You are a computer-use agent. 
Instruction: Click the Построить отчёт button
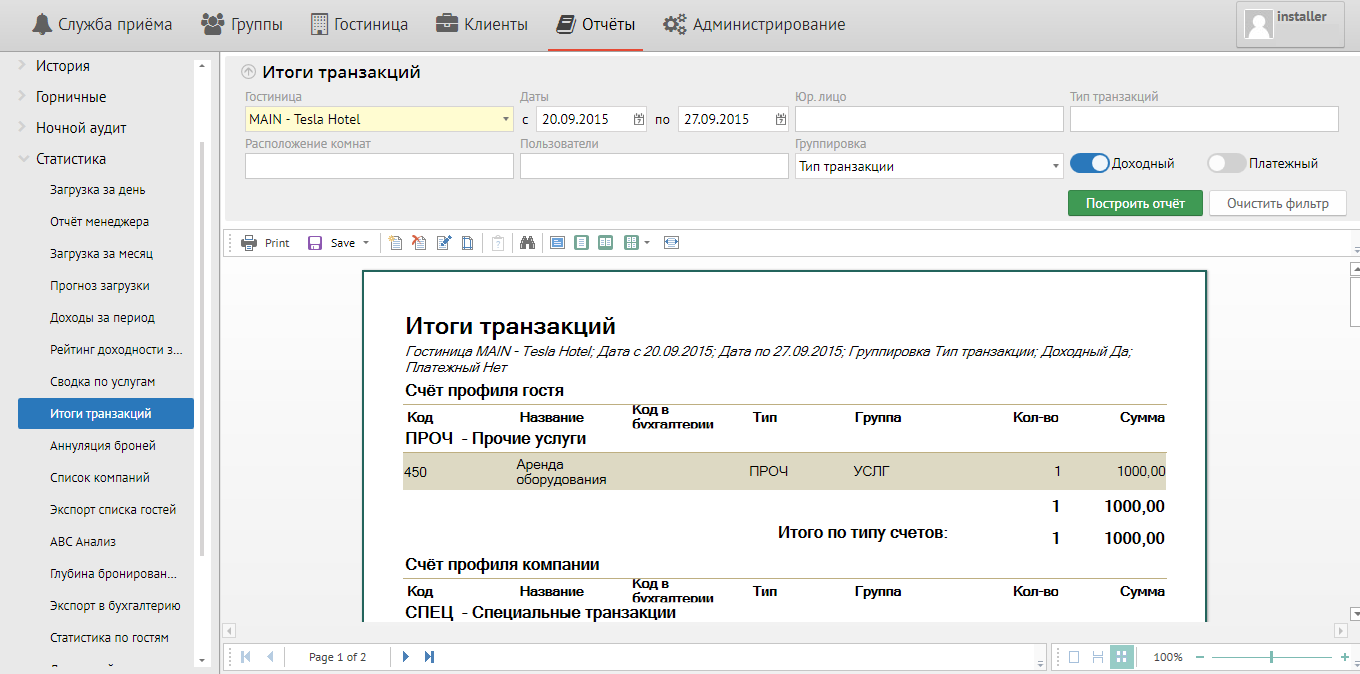tap(1135, 203)
